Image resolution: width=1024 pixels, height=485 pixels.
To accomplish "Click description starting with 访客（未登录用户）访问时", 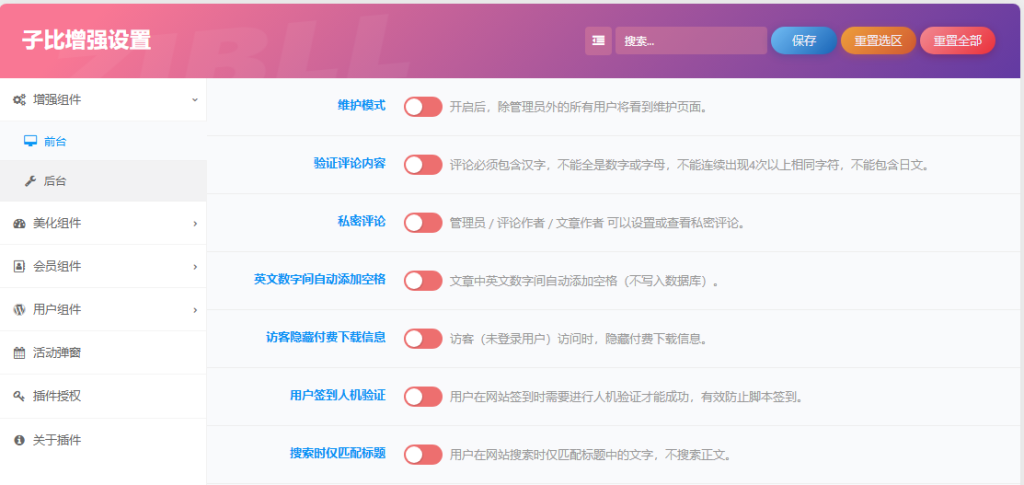I will point(578,339).
